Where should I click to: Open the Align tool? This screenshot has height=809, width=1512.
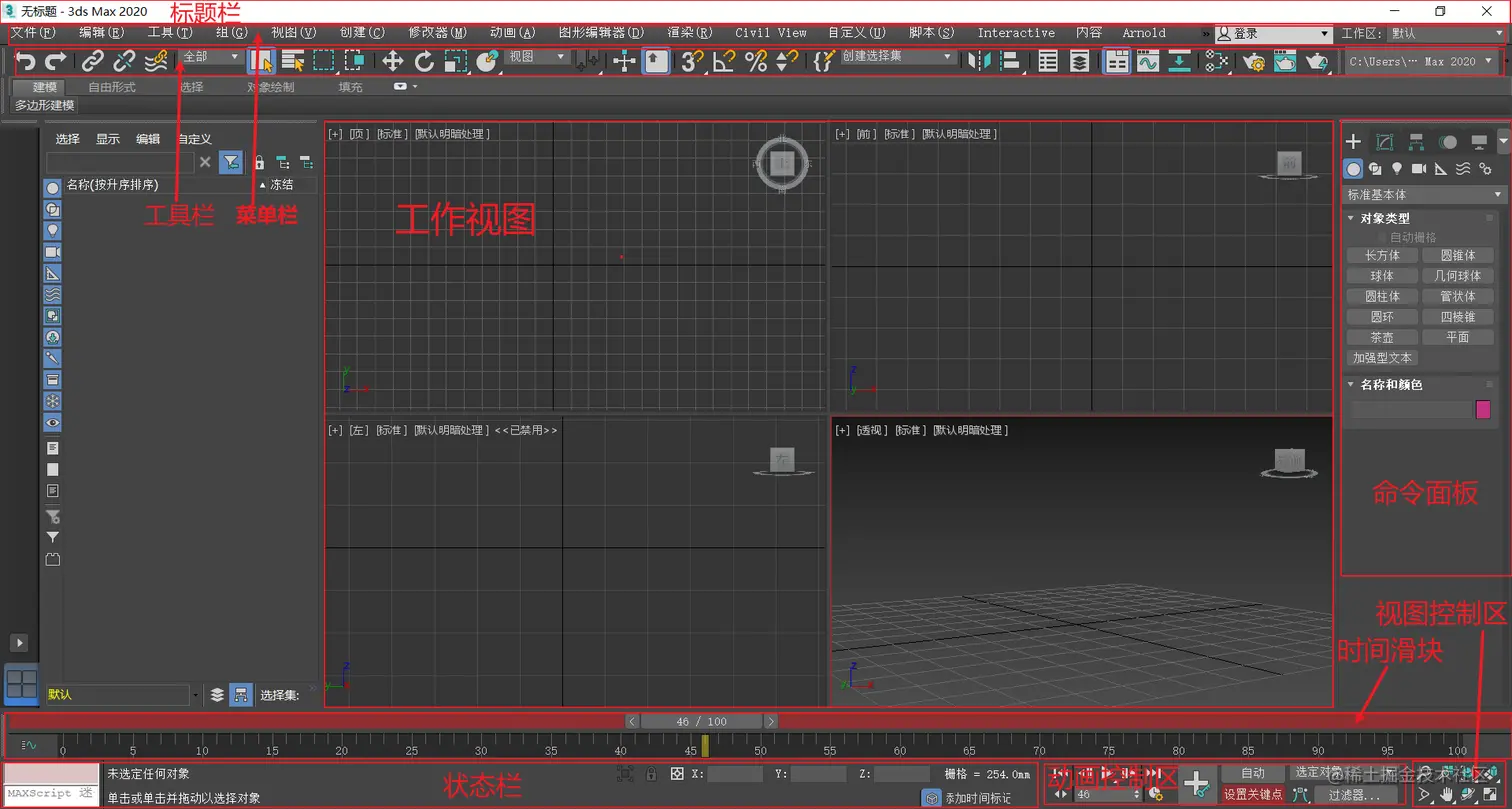[x=1011, y=62]
